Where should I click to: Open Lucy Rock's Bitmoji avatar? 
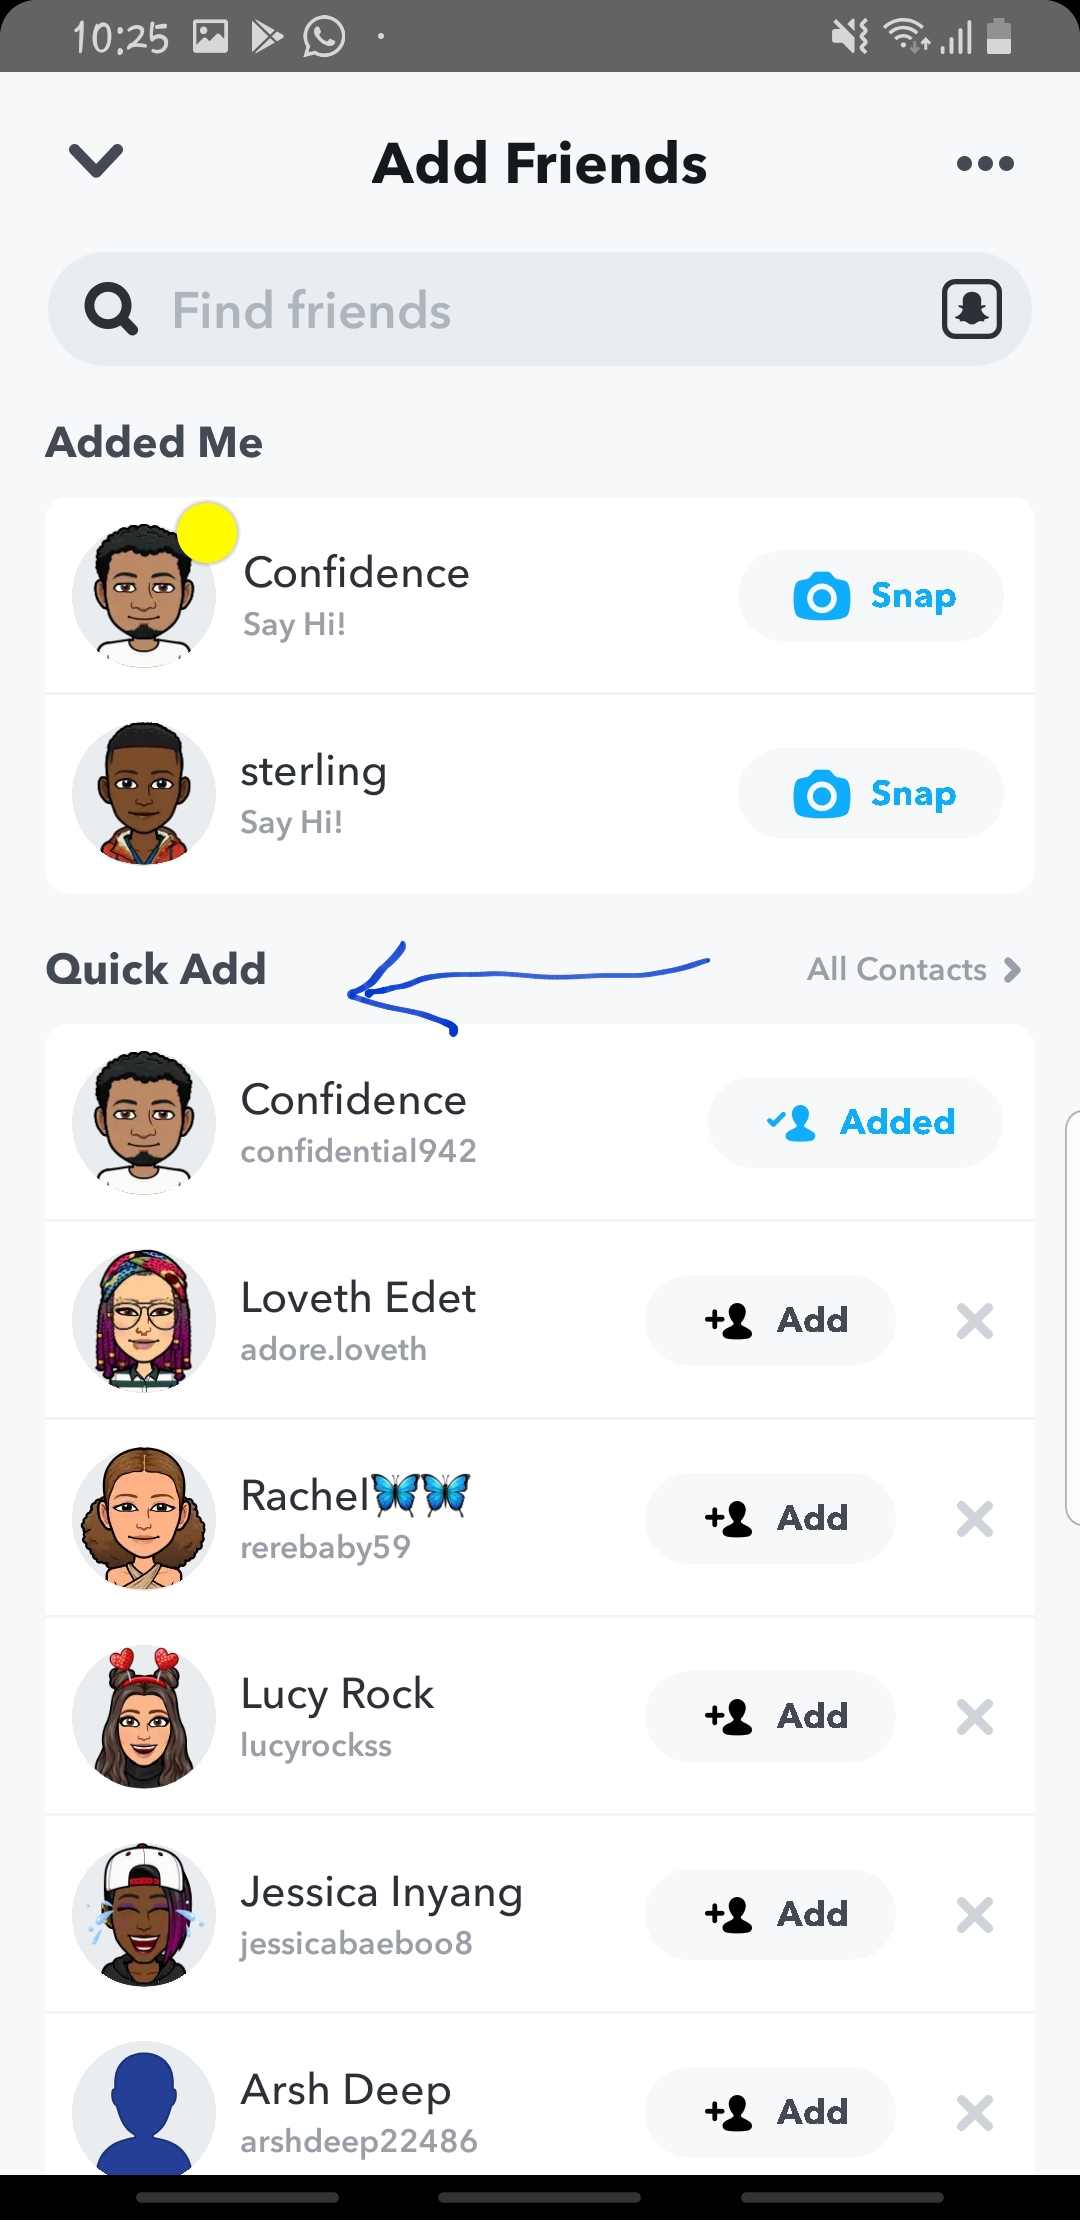143,1717
